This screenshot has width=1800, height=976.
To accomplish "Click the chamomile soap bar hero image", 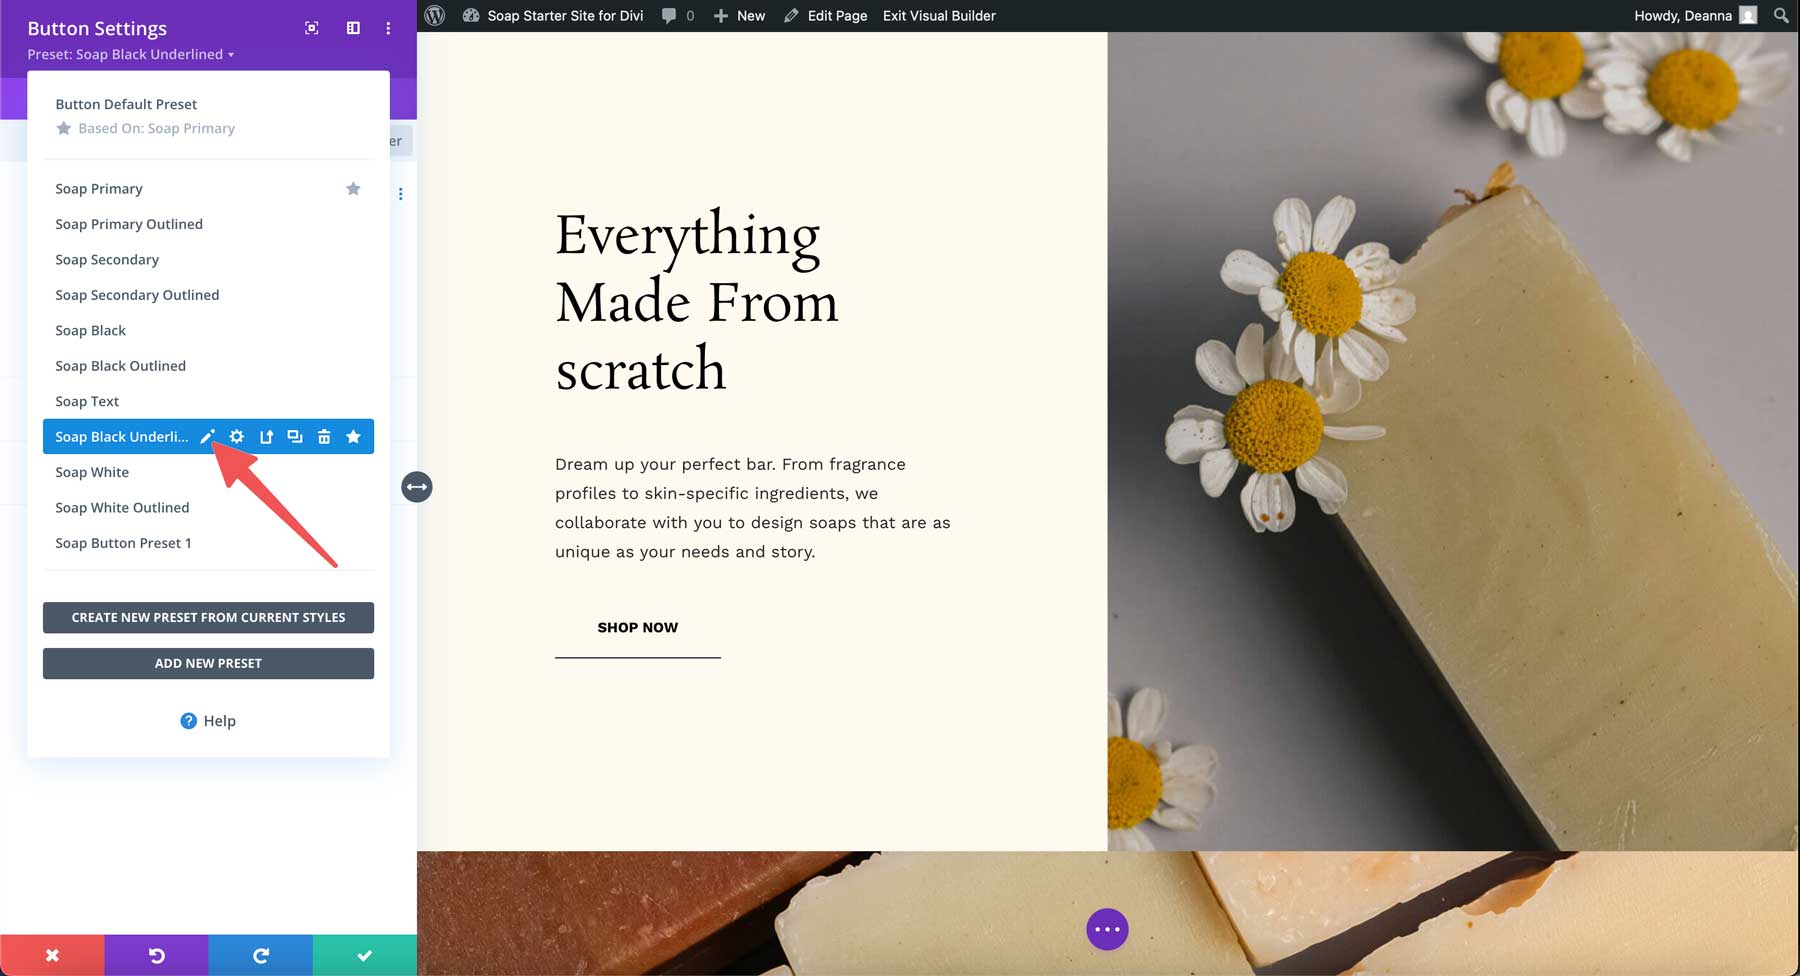I will [1453, 441].
